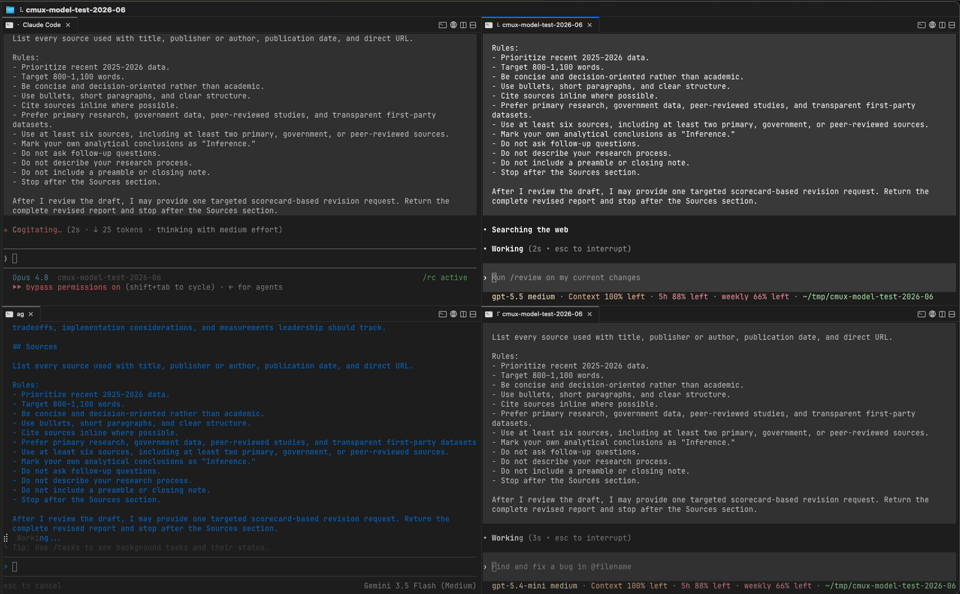Click the 'gpt-5.4-mini medium' status label
Viewport: 960px width, 594px height.
tap(534, 585)
